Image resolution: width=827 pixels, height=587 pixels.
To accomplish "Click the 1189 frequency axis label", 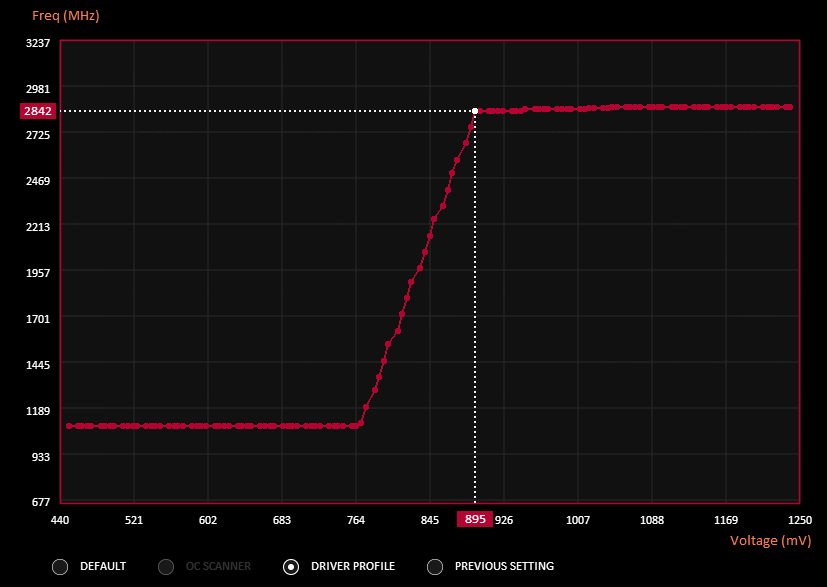I will [39, 410].
